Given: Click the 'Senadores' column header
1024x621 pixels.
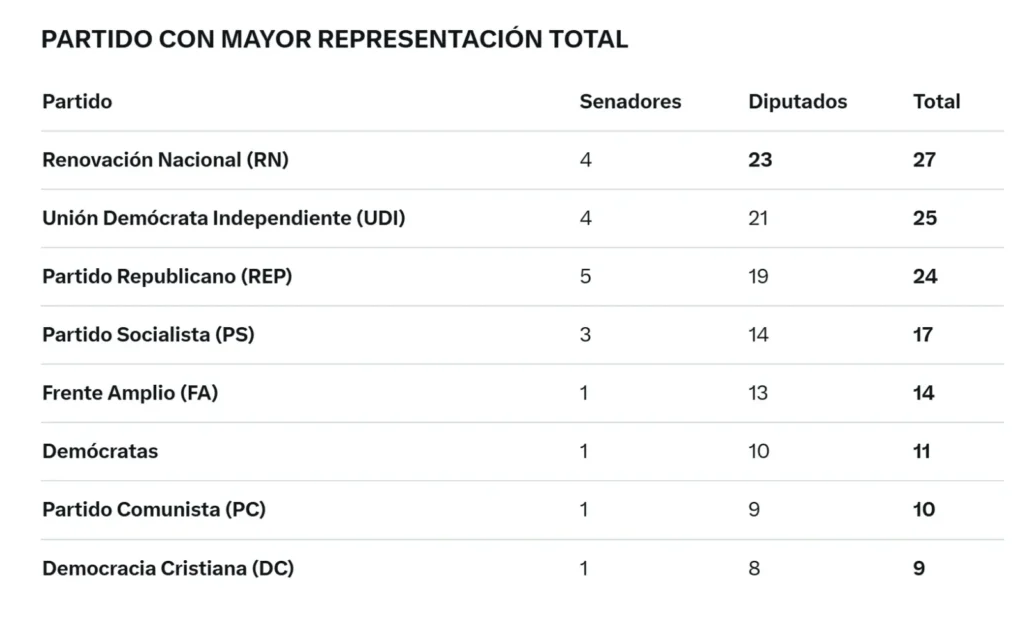Looking at the screenshot, I should pyautogui.click(x=630, y=102).
